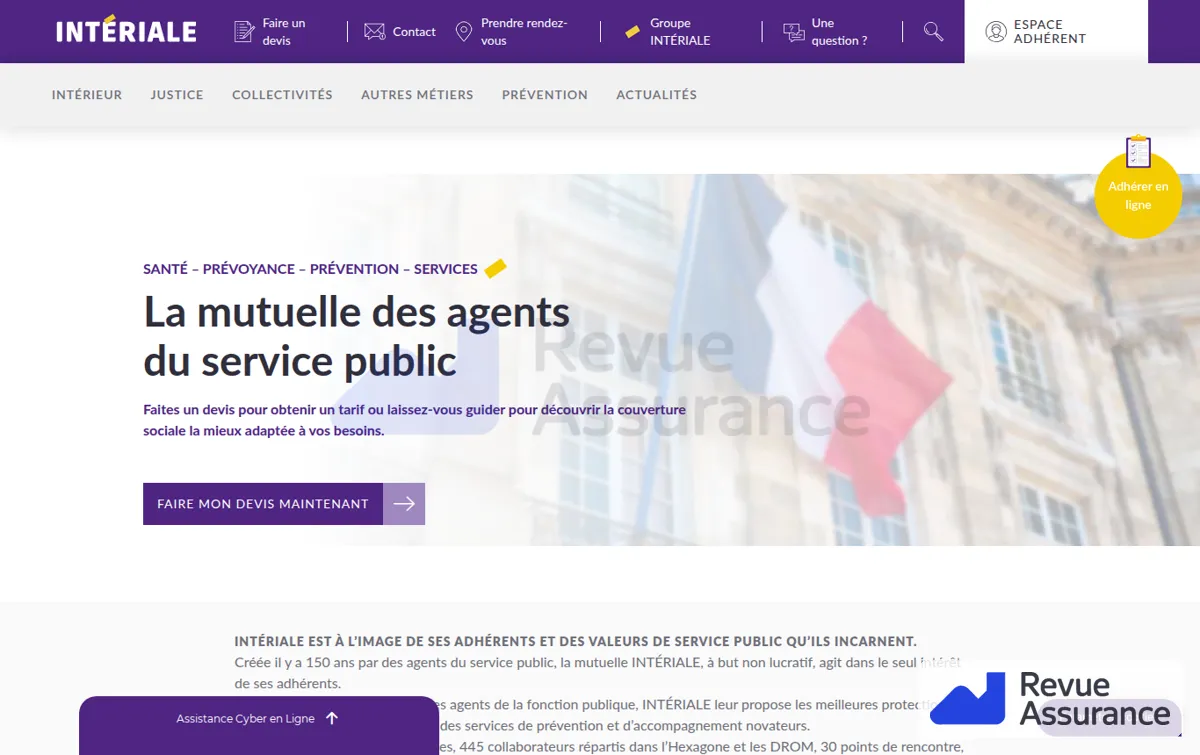Expand the Assistance Cyber en Ligne panel
The image size is (1200, 755).
259,725
